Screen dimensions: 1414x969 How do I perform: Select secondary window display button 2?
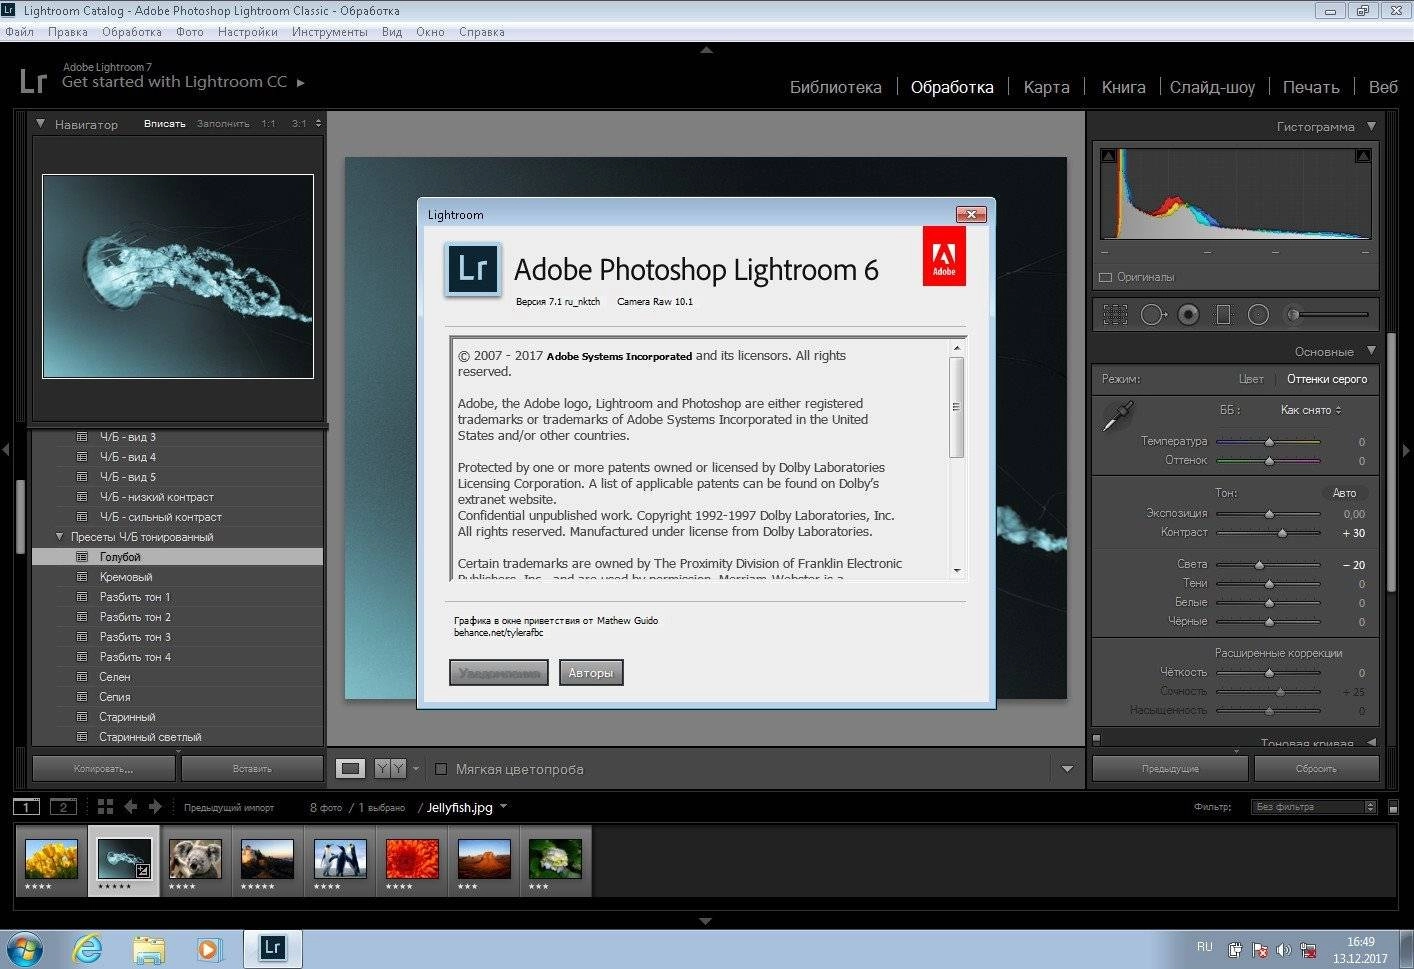pos(63,806)
